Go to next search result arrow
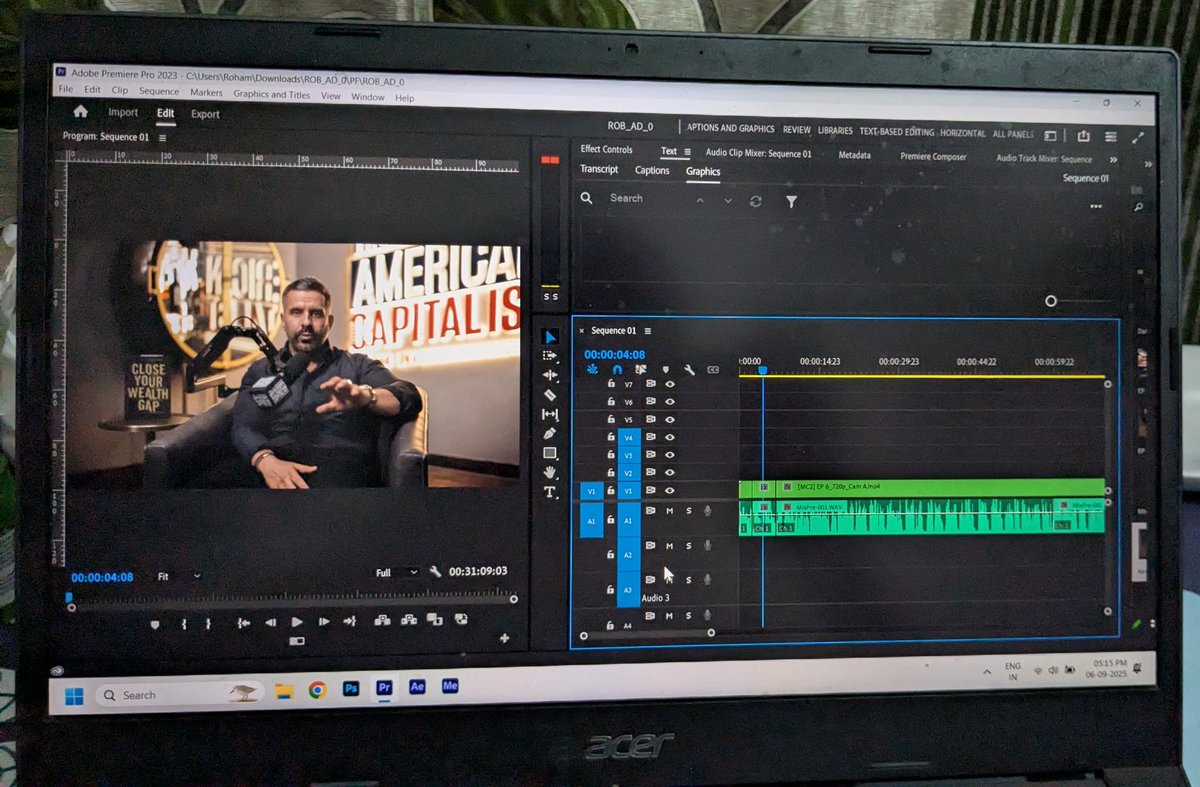The width and height of the screenshot is (1200, 787). [728, 201]
